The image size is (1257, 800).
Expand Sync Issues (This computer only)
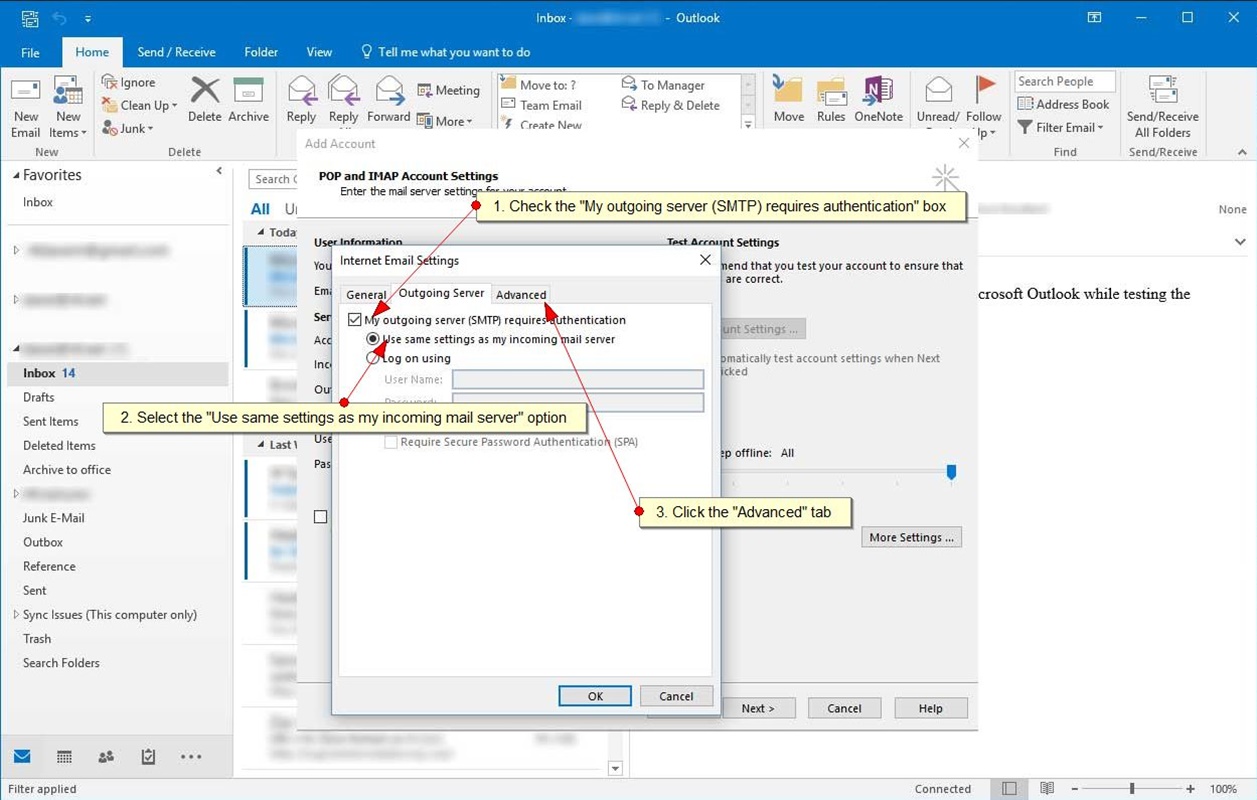tap(16, 615)
